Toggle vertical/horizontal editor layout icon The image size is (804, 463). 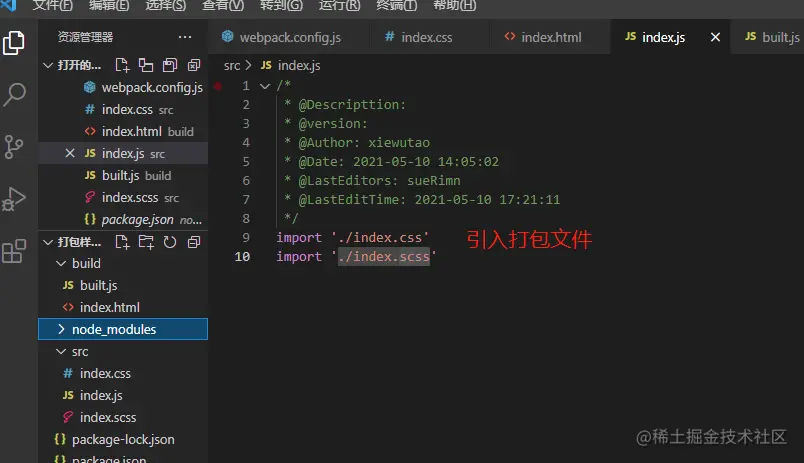point(146,65)
